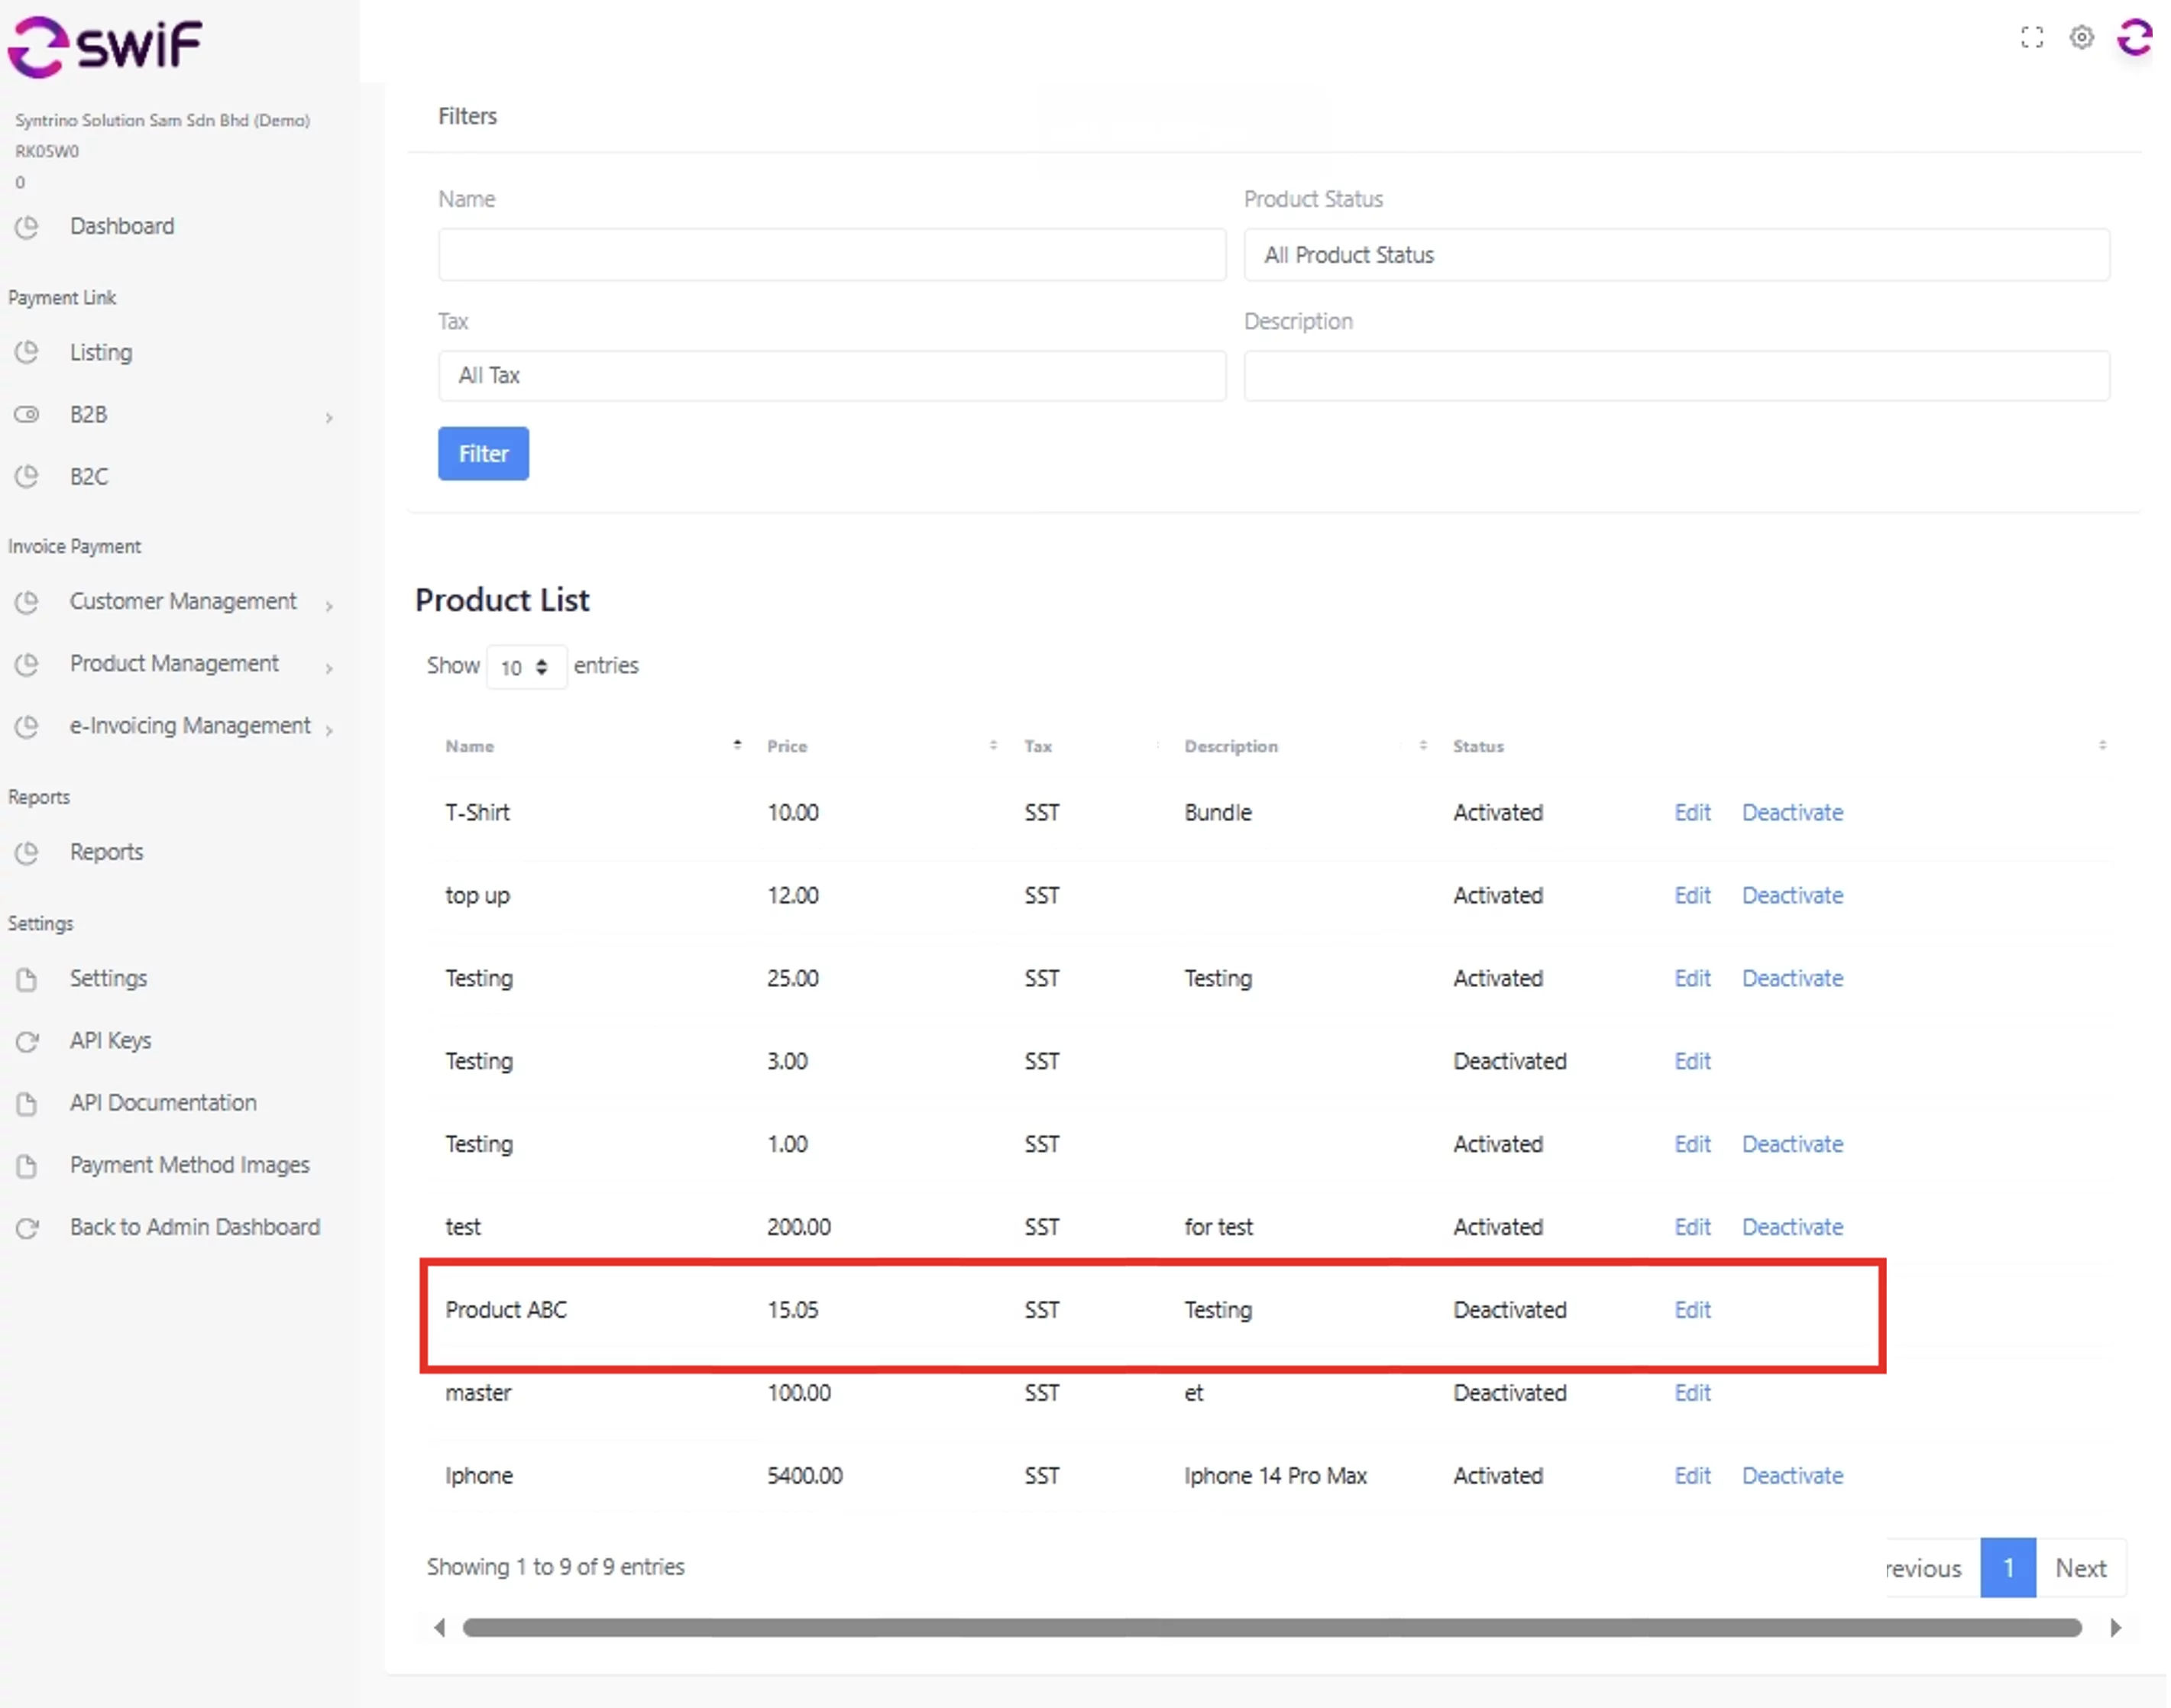2171x1708 pixels.
Task: Click the e-Invoicing Management icon
Action: click(27, 726)
